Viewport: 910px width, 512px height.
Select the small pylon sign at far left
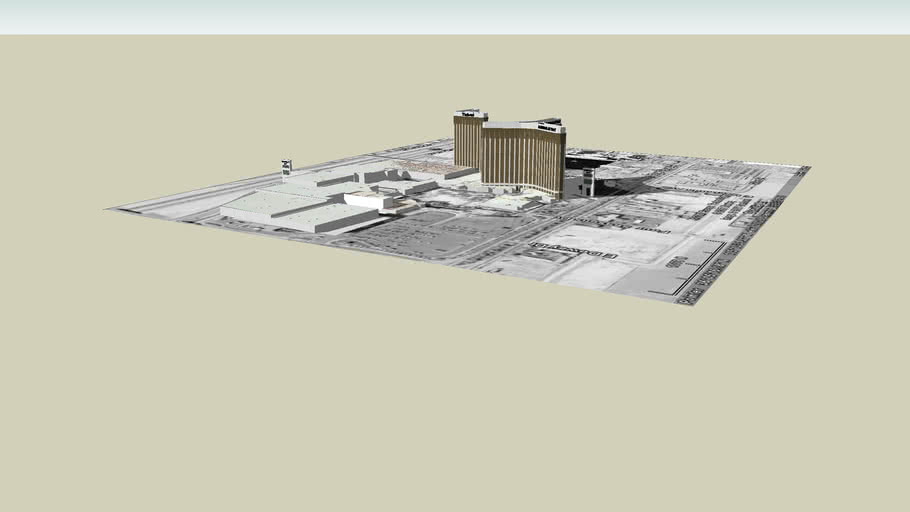[286, 167]
